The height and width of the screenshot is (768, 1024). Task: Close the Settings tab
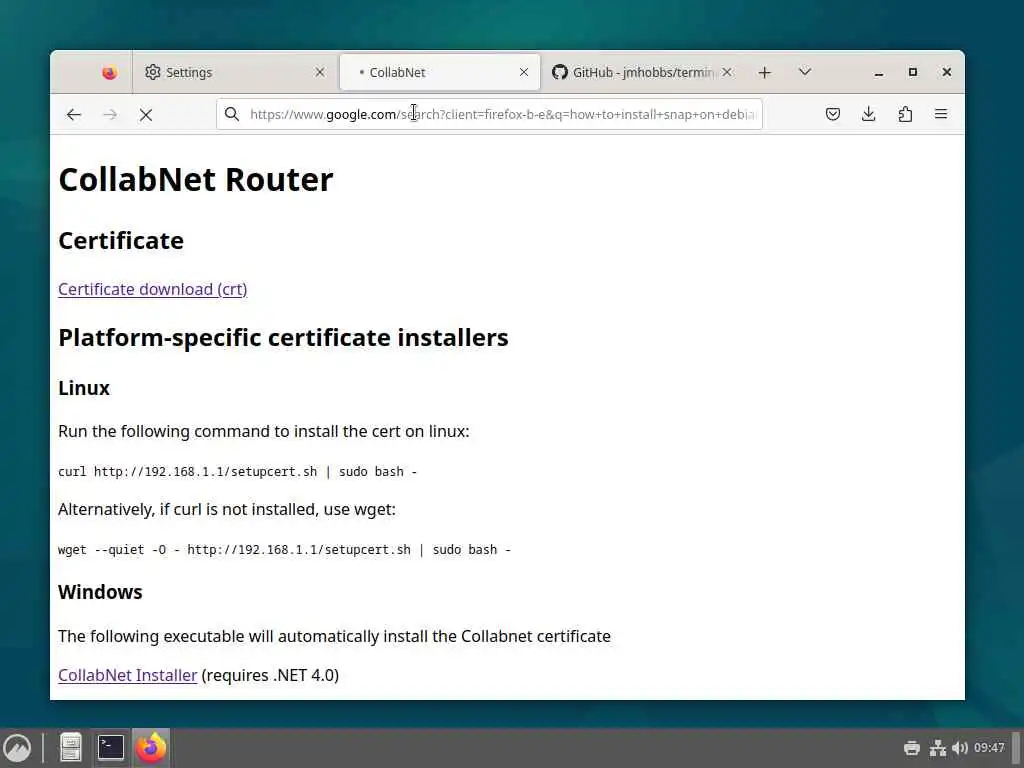click(x=320, y=72)
